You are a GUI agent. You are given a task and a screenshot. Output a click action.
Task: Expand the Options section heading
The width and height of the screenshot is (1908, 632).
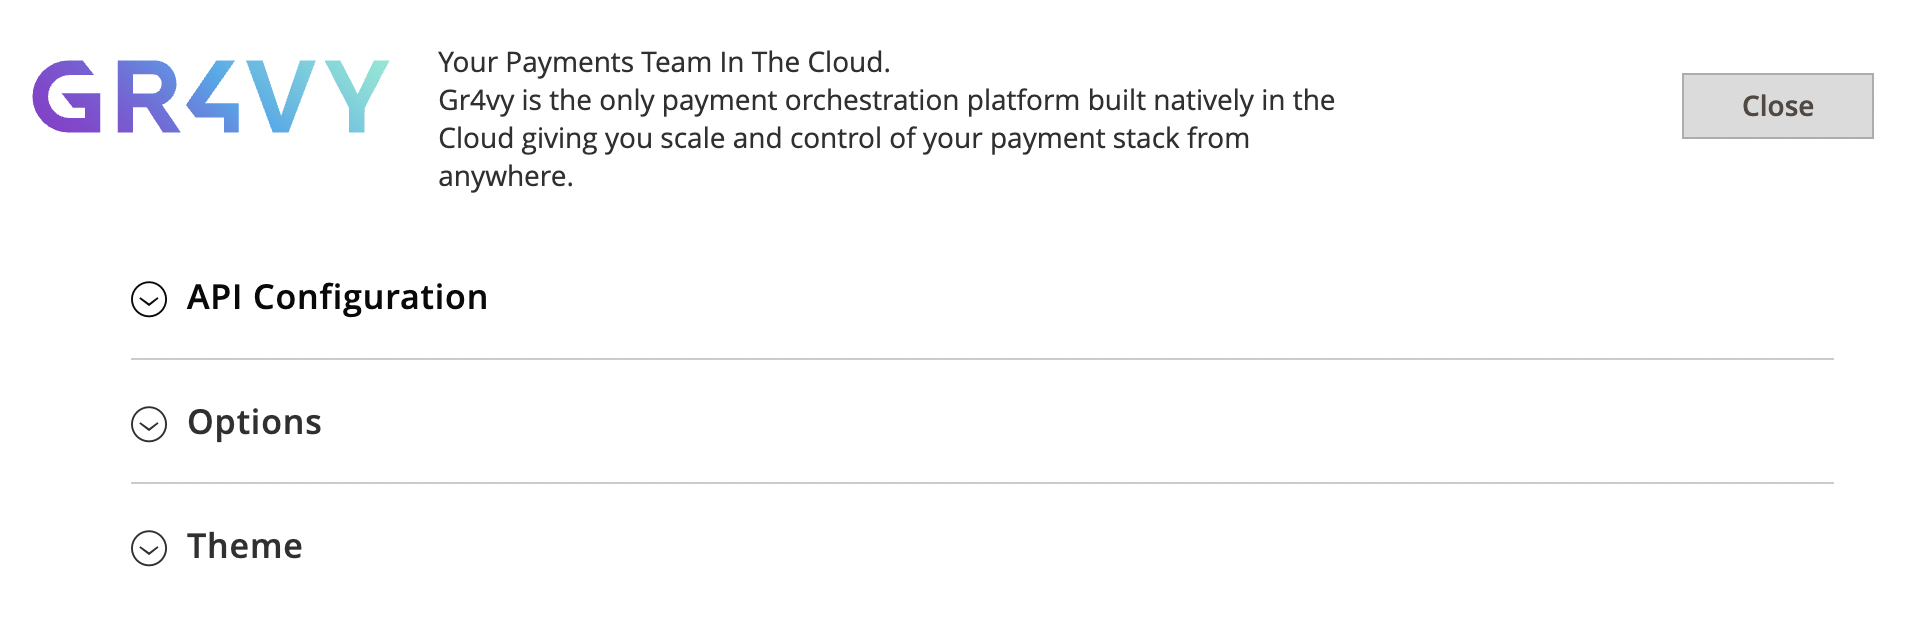(x=254, y=423)
